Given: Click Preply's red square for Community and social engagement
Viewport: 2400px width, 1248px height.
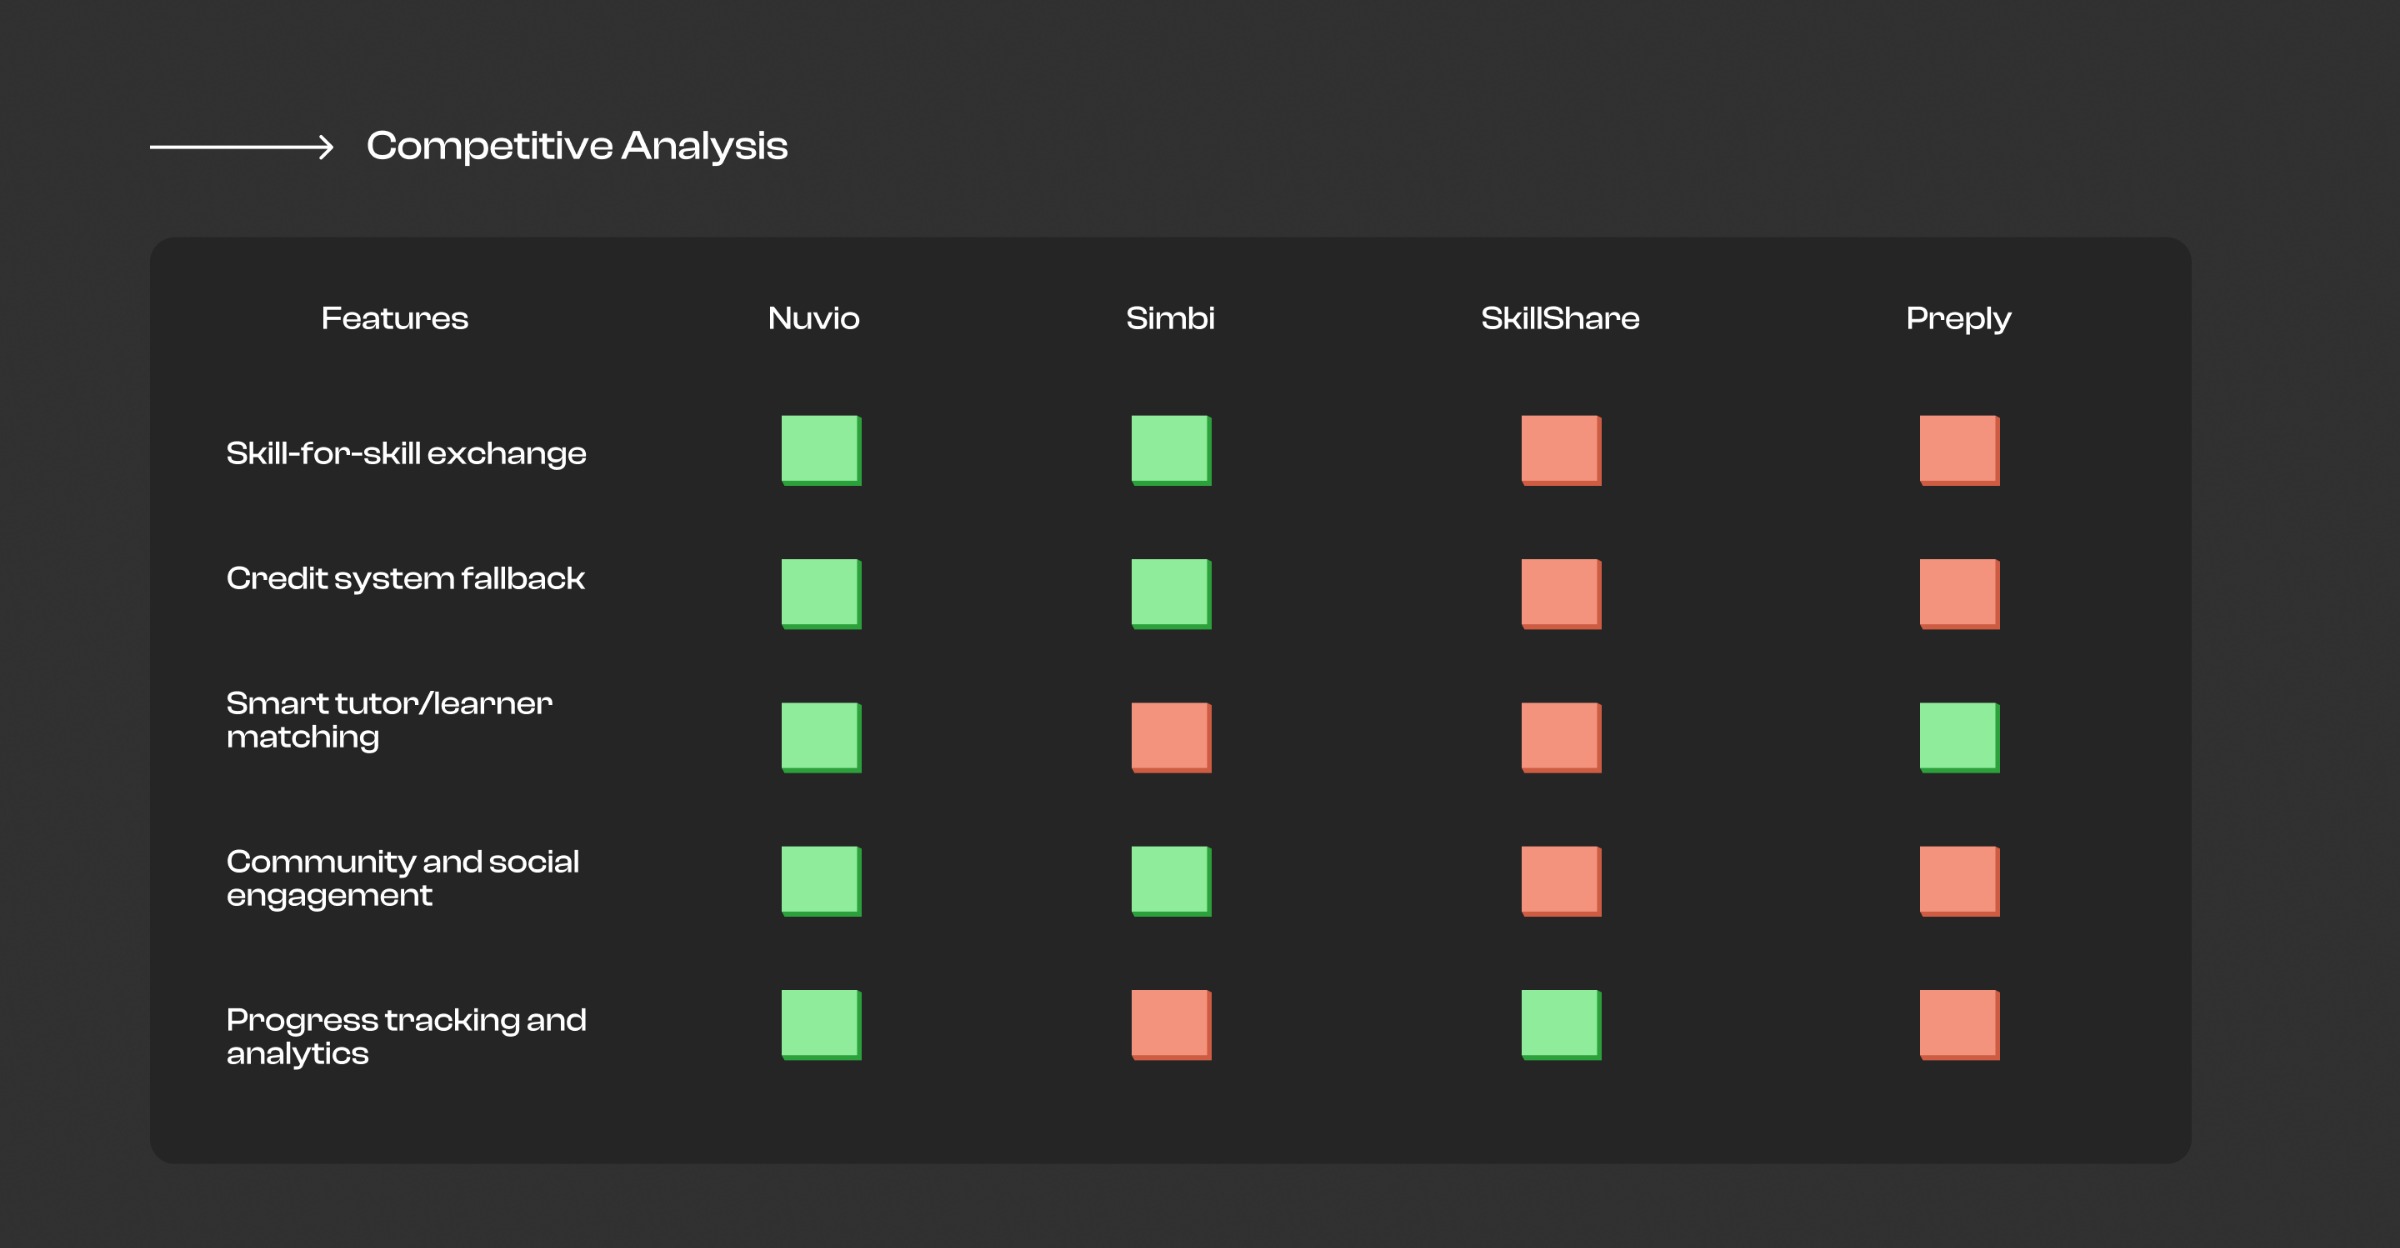Looking at the screenshot, I should pos(1959,881).
